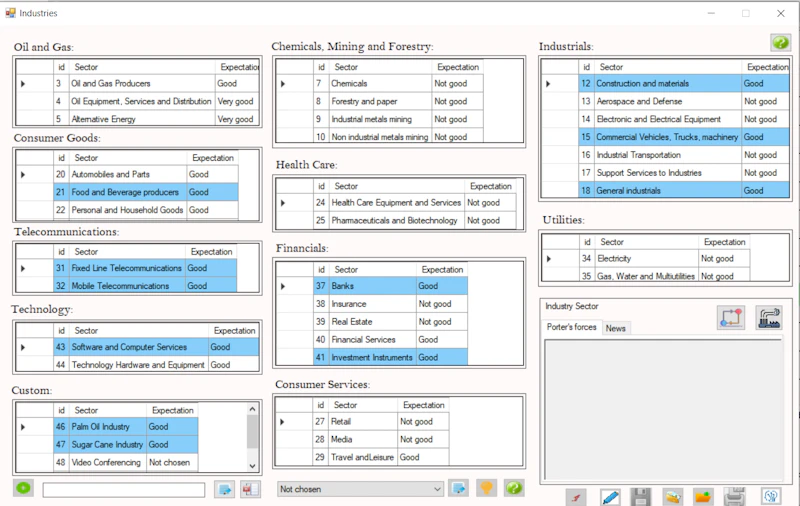Select Aerospace and Defense row
Screen dimensions: 800x506
665,102
